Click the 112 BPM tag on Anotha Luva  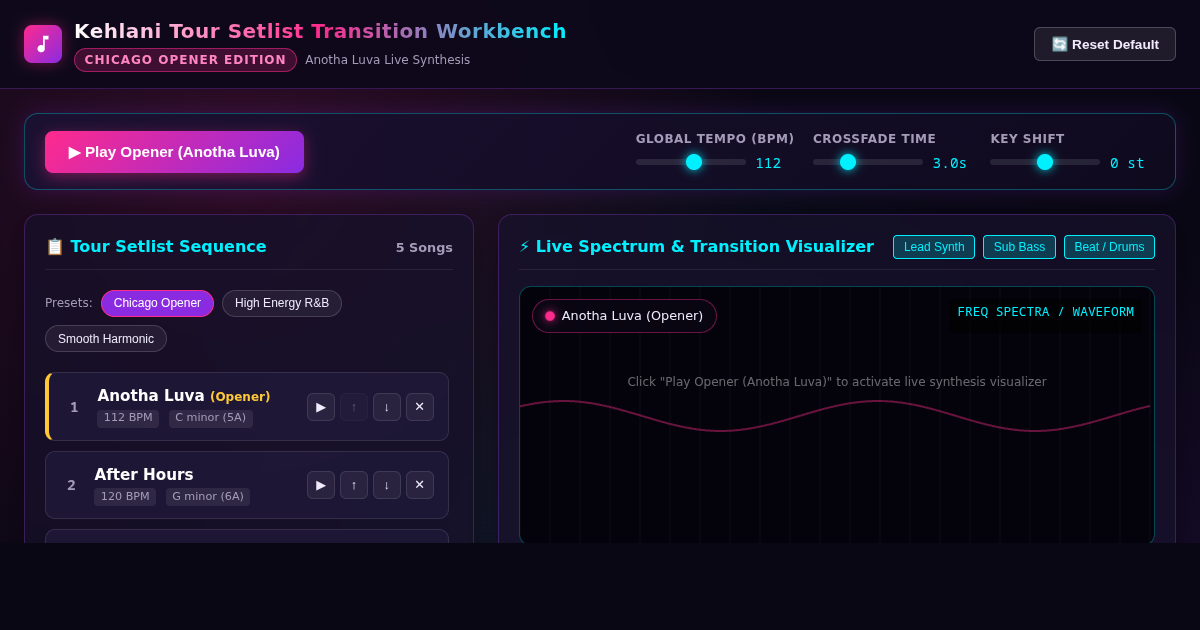click(x=128, y=418)
